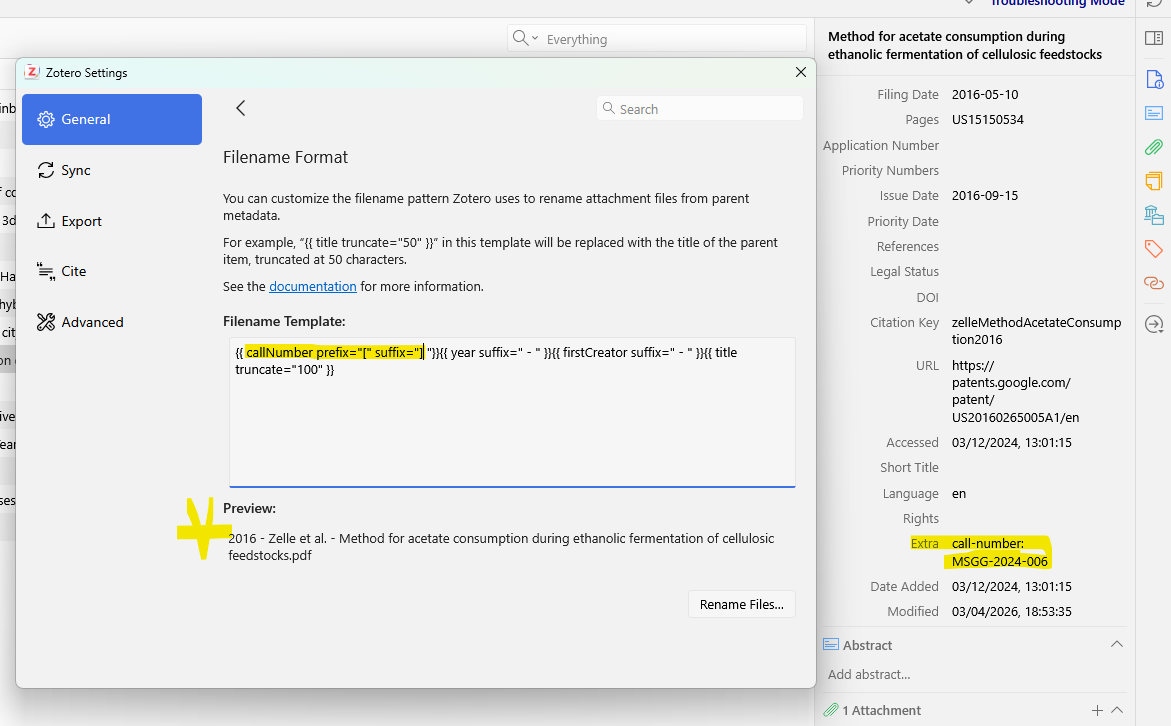This screenshot has height=726, width=1171.
Task: Jump to Libraries and Collections icon
Action: [x=1154, y=215]
